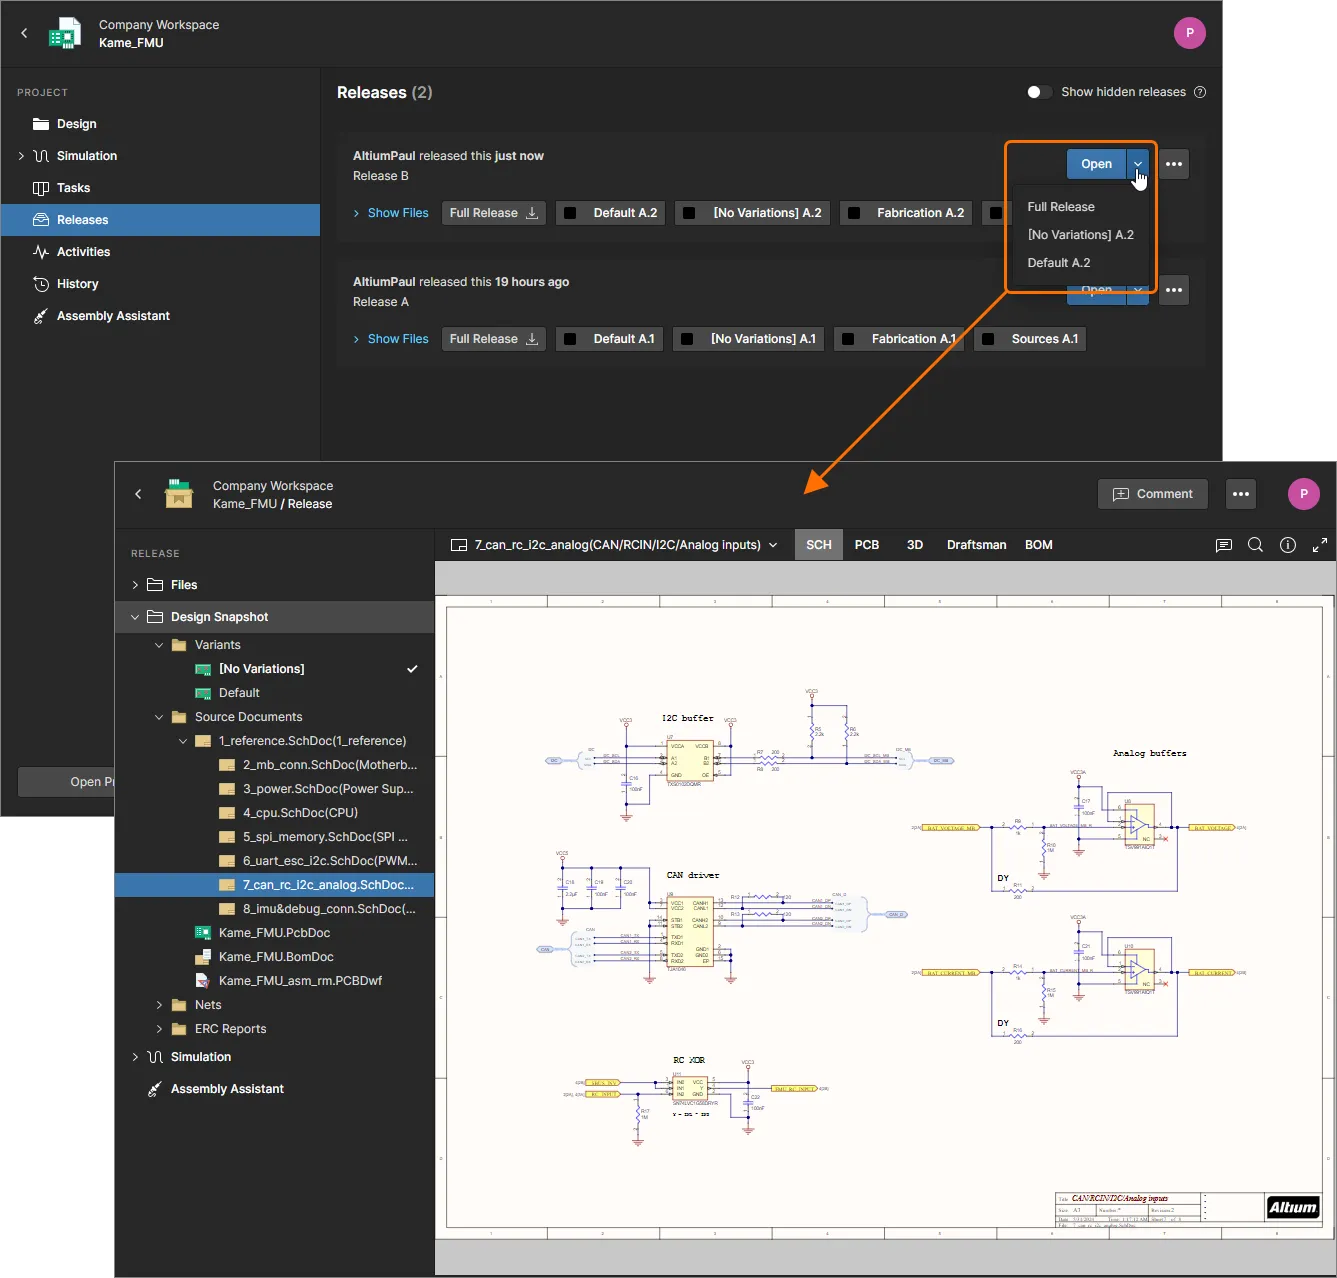This screenshot has height=1278, width=1337.
Task: Open the comments panel icon in viewer toolbar
Action: pos(1223,545)
